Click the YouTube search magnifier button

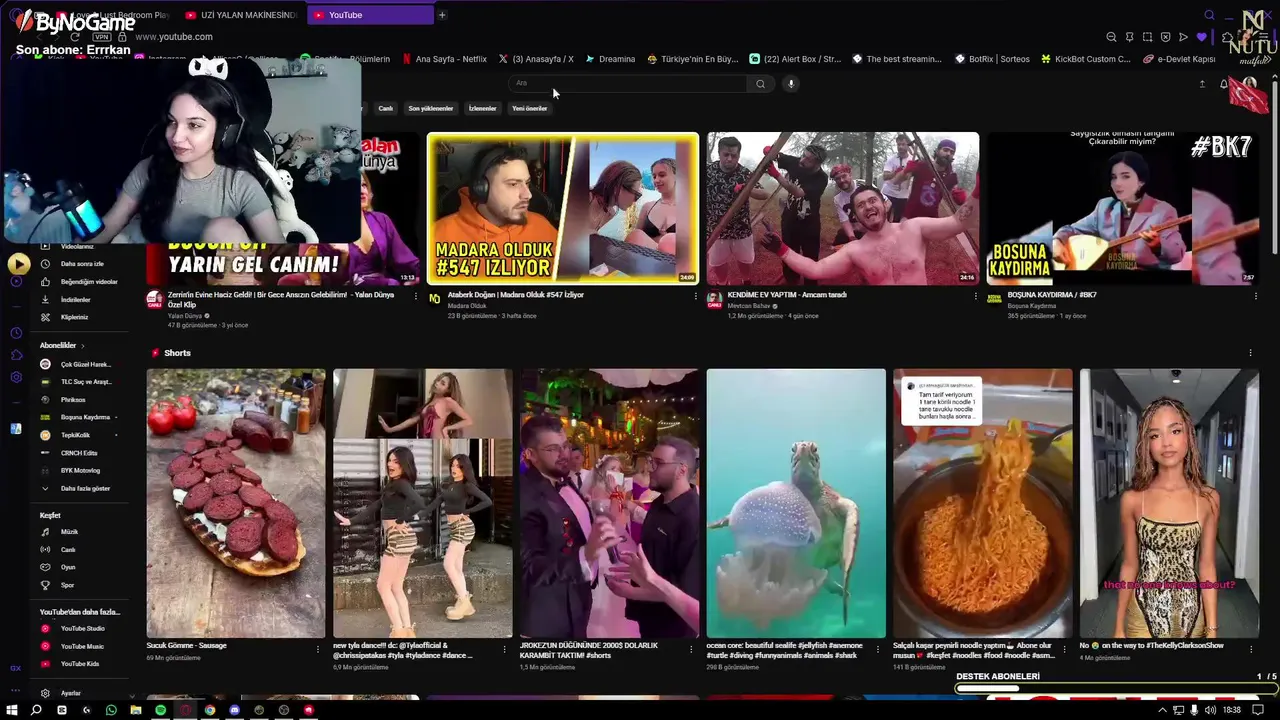pyautogui.click(x=760, y=84)
